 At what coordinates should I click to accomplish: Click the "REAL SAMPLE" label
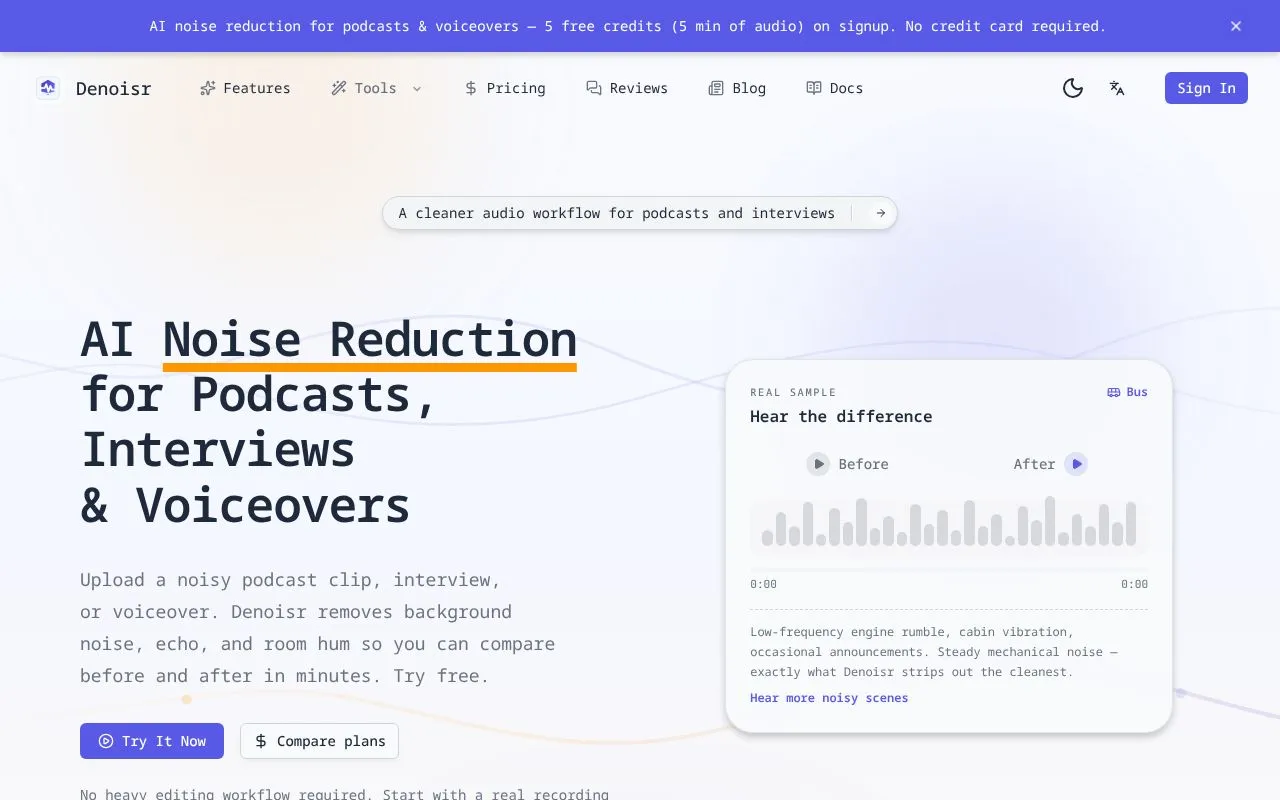[x=793, y=392]
